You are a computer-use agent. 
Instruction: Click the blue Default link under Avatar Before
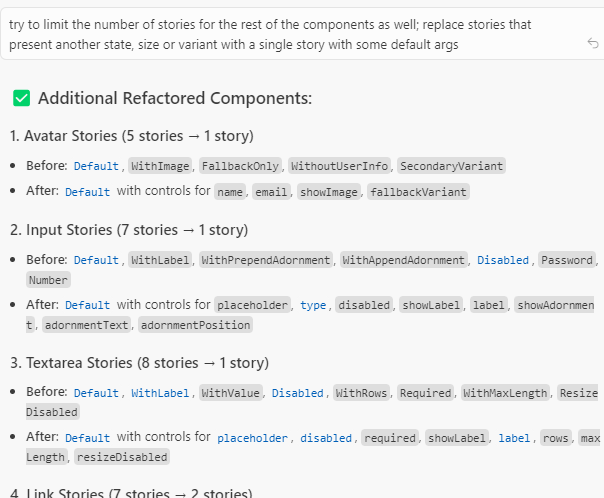click(96, 166)
